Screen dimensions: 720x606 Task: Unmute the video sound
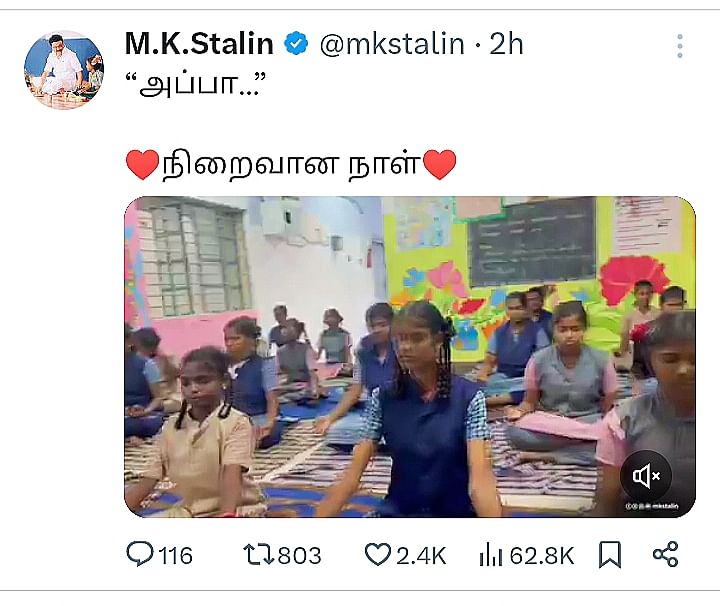pos(646,475)
